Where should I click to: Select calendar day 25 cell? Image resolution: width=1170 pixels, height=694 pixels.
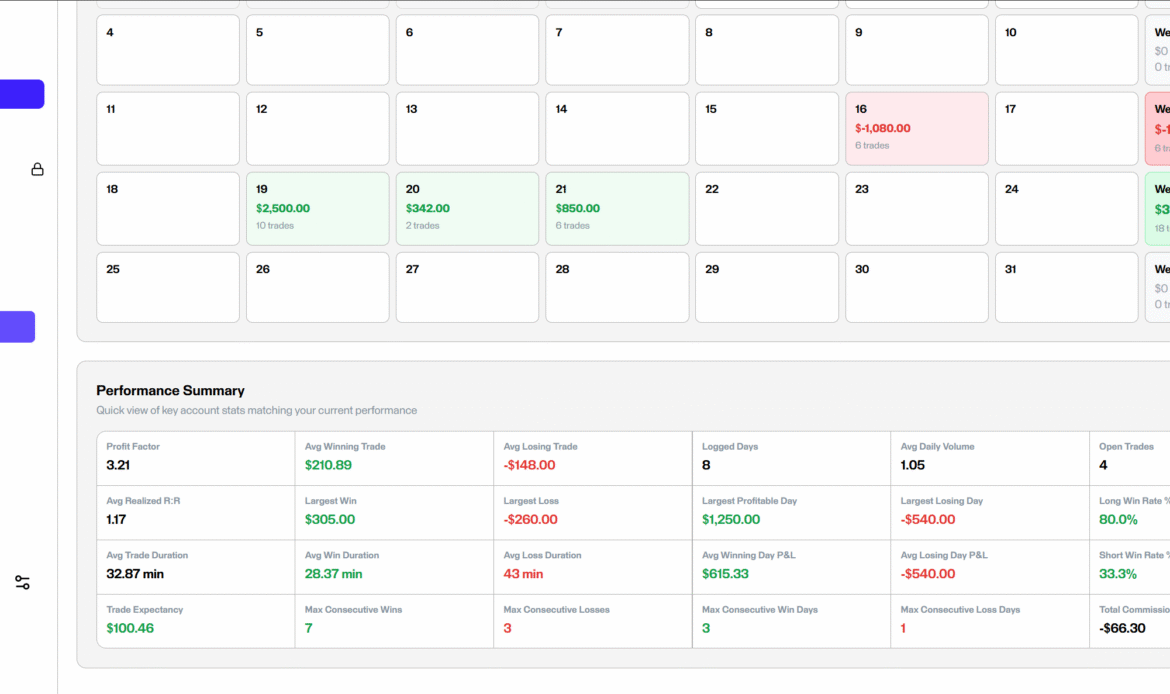pos(168,287)
